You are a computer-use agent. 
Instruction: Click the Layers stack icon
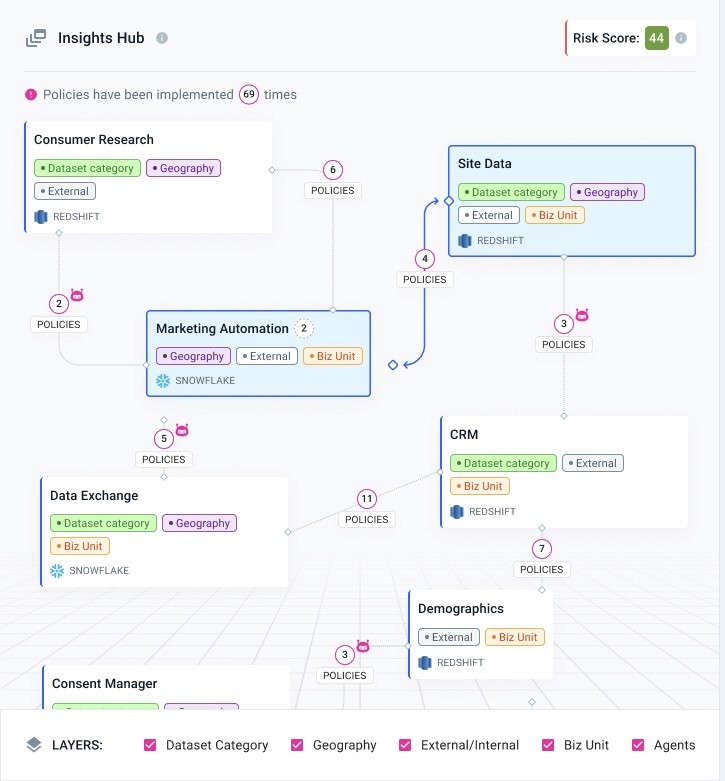click(34, 745)
